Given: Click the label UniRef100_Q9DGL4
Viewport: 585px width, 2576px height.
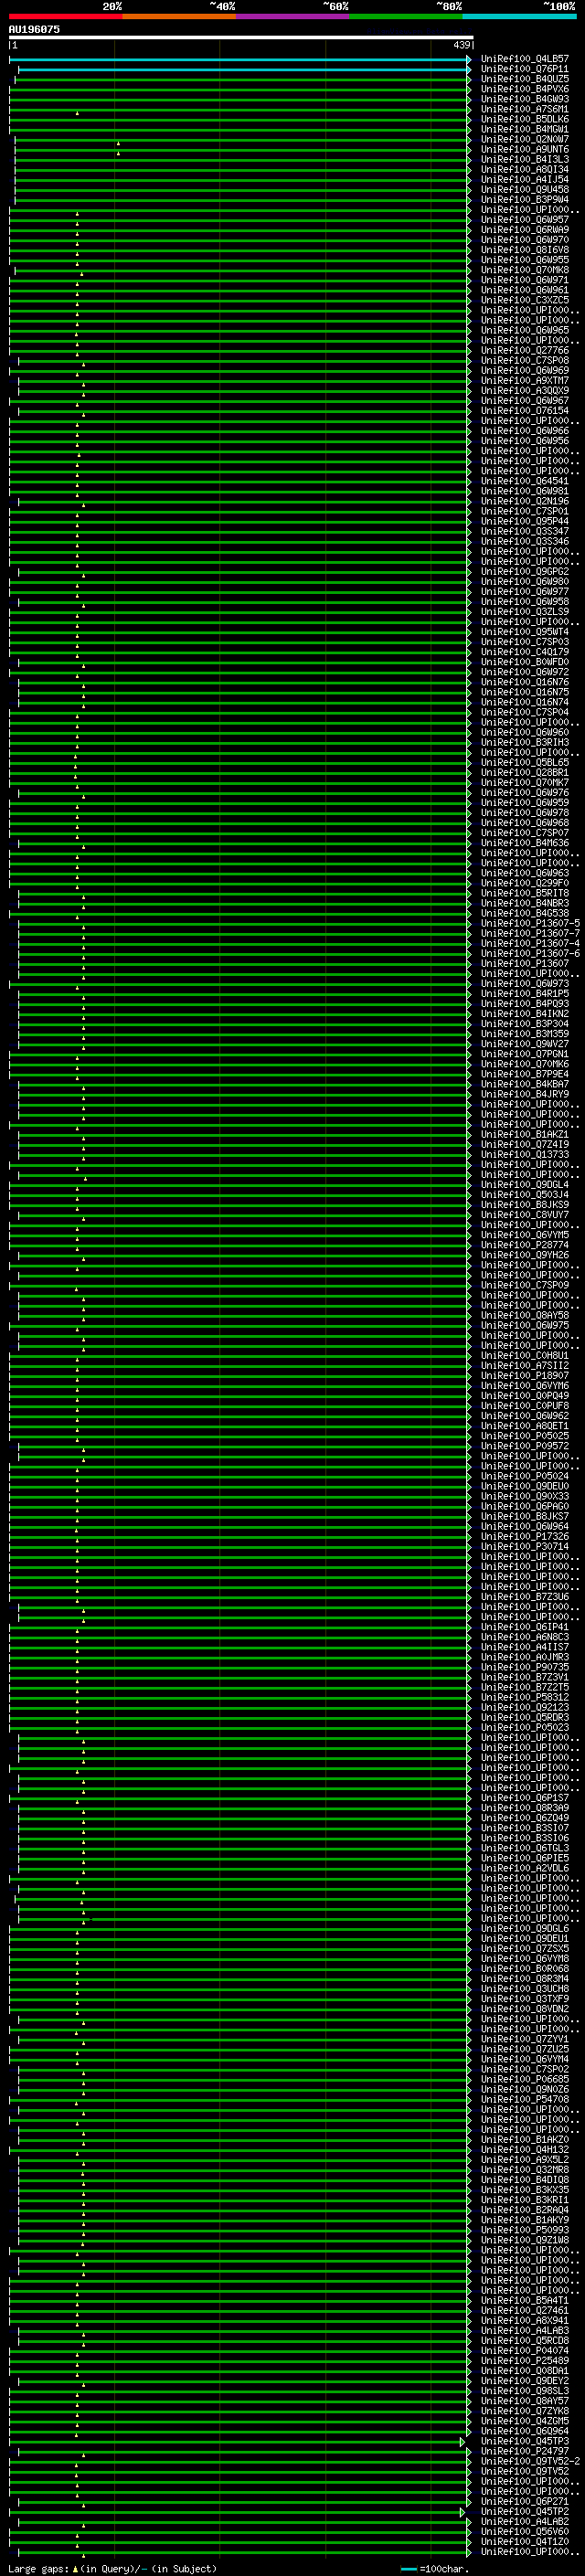Looking at the screenshot, I should (525, 1184).
